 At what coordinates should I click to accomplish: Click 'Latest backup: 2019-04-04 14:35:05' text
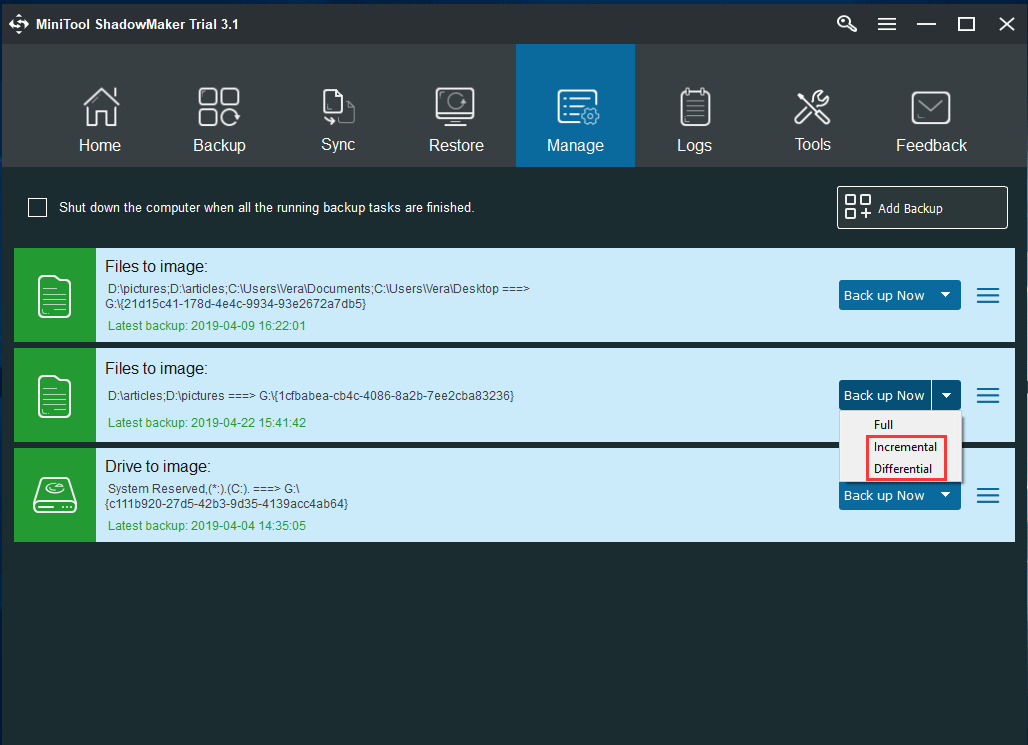tap(207, 526)
